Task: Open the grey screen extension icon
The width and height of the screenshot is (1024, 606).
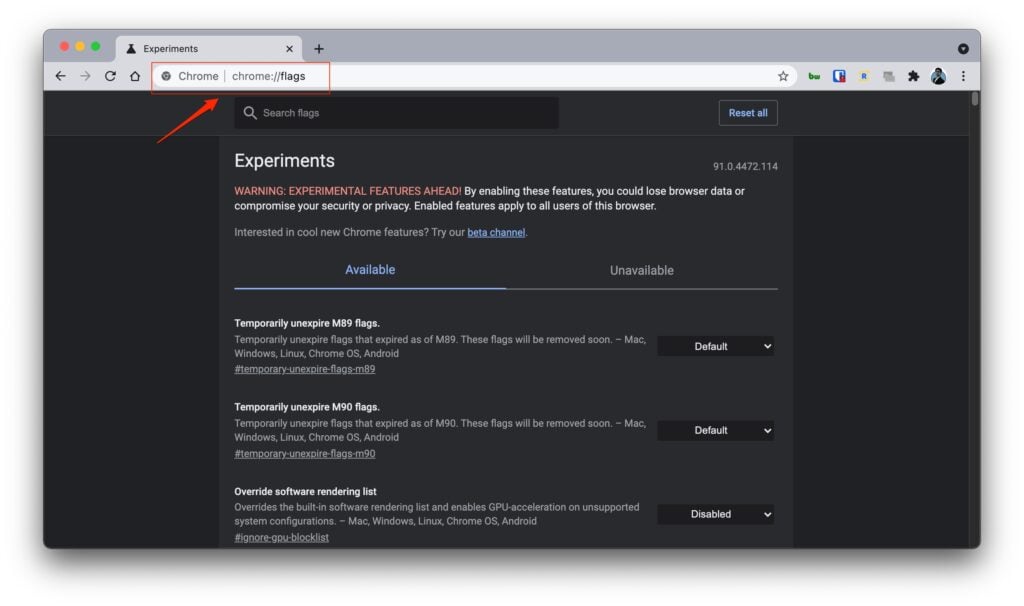Action: pyautogui.click(x=889, y=76)
